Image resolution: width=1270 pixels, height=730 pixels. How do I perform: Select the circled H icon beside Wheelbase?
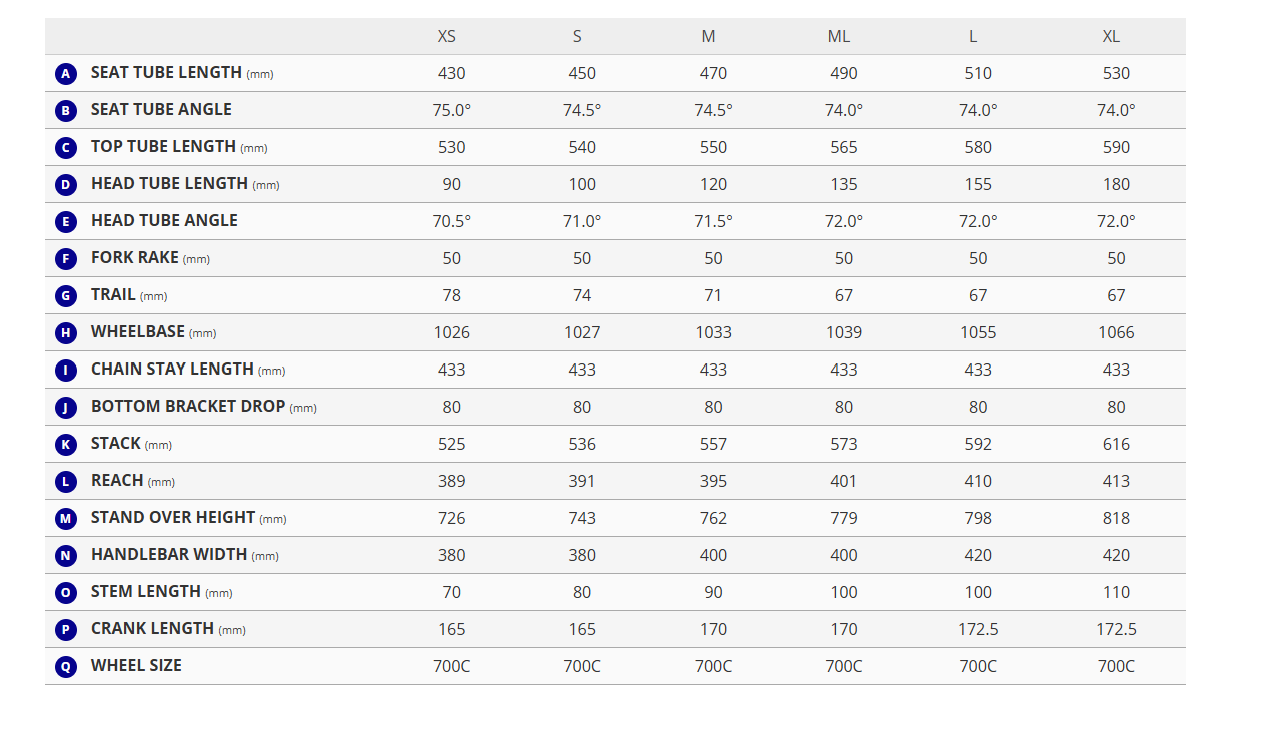[x=66, y=333]
